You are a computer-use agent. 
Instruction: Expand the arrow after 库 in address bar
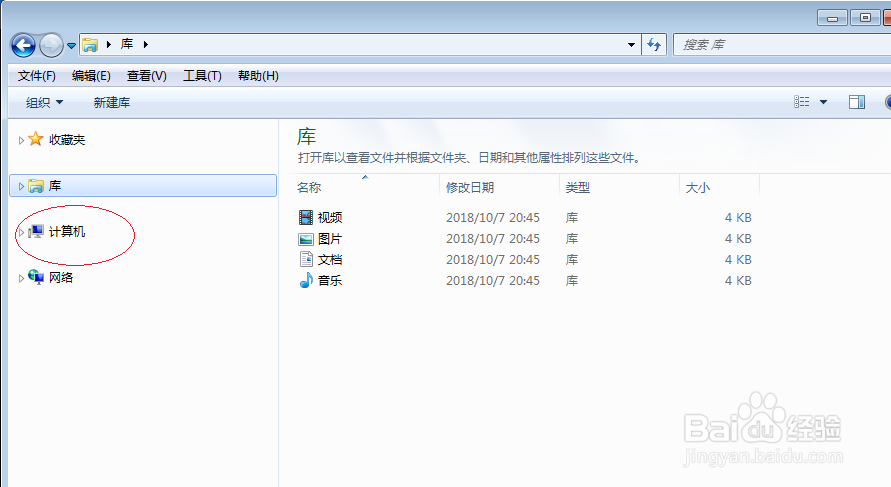coord(145,44)
